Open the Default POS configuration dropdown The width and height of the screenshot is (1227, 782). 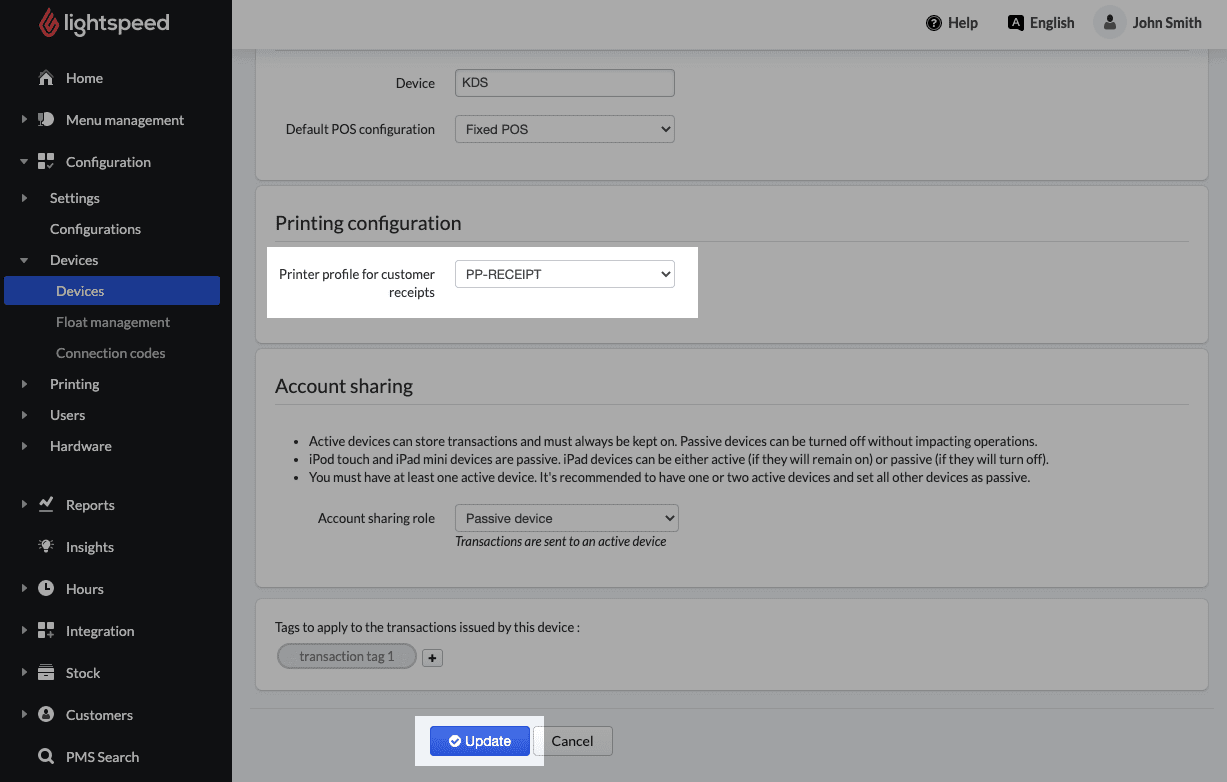[564, 129]
